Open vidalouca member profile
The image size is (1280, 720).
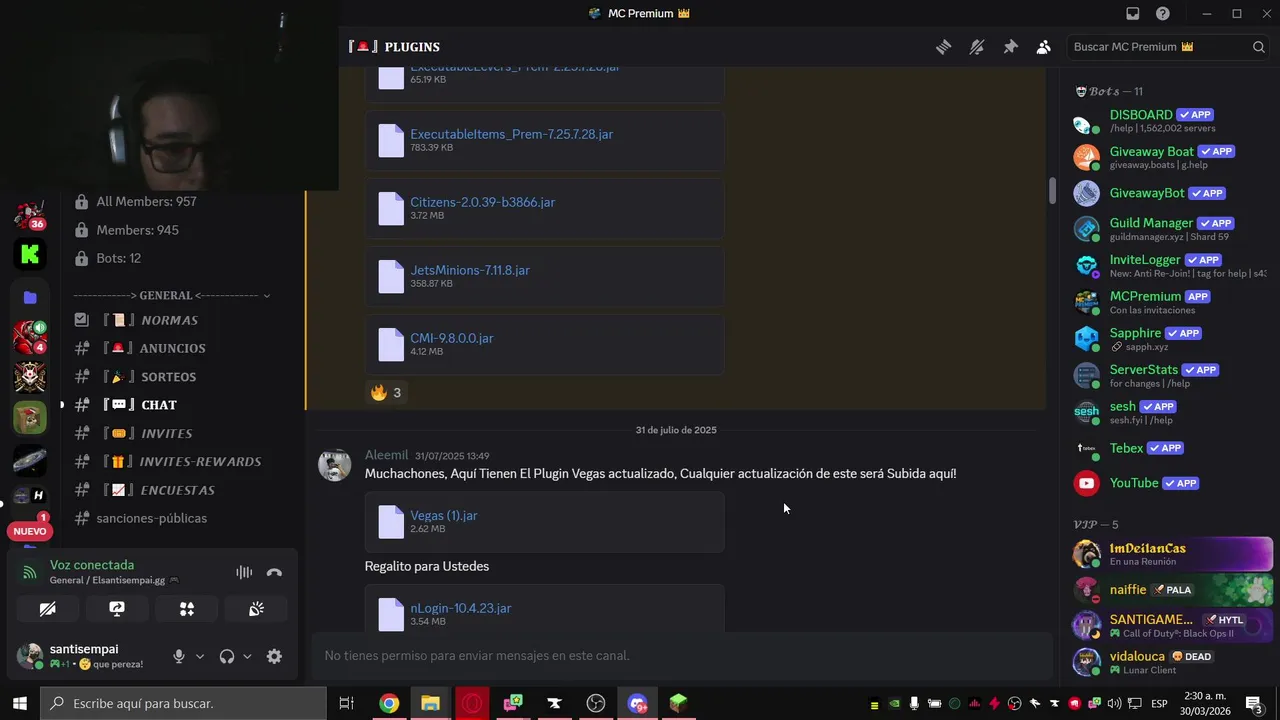1172,662
